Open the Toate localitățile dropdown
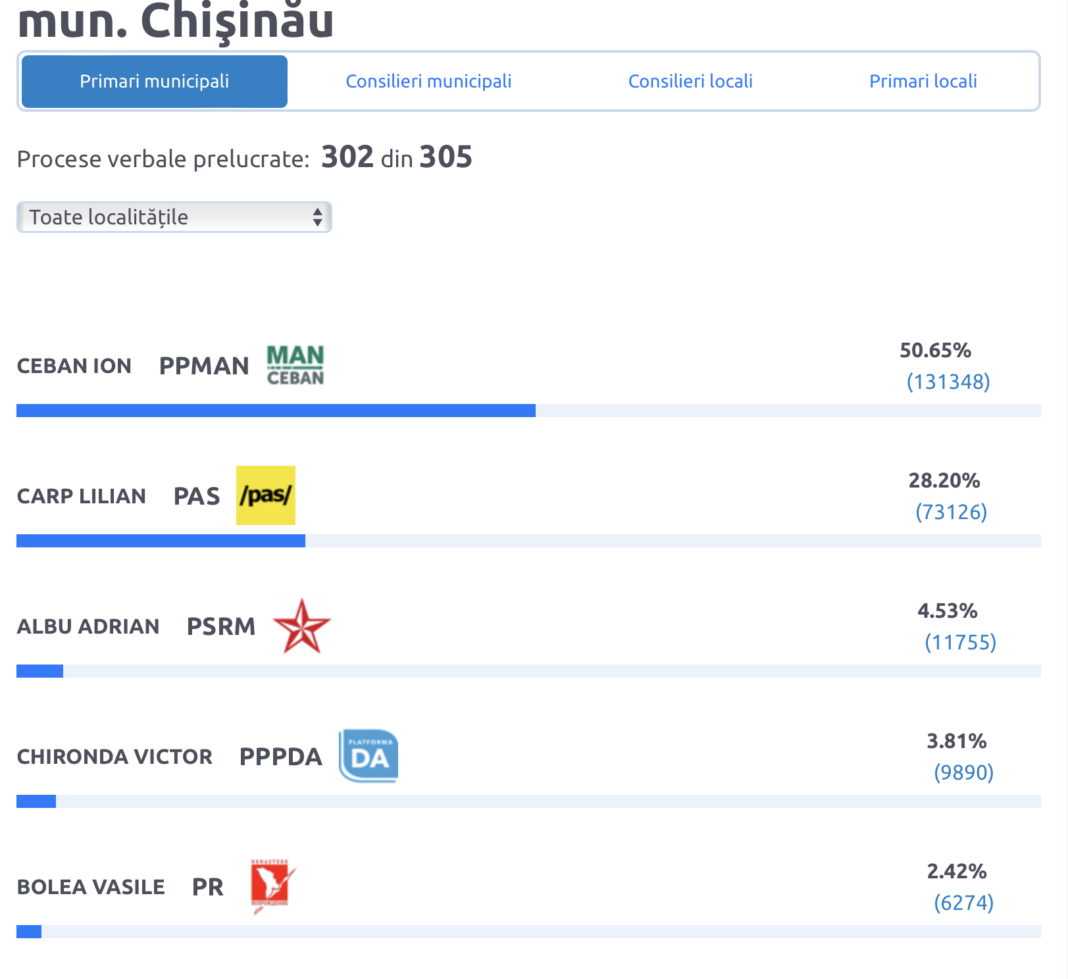The image size is (1068, 979). [x=174, y=217]
